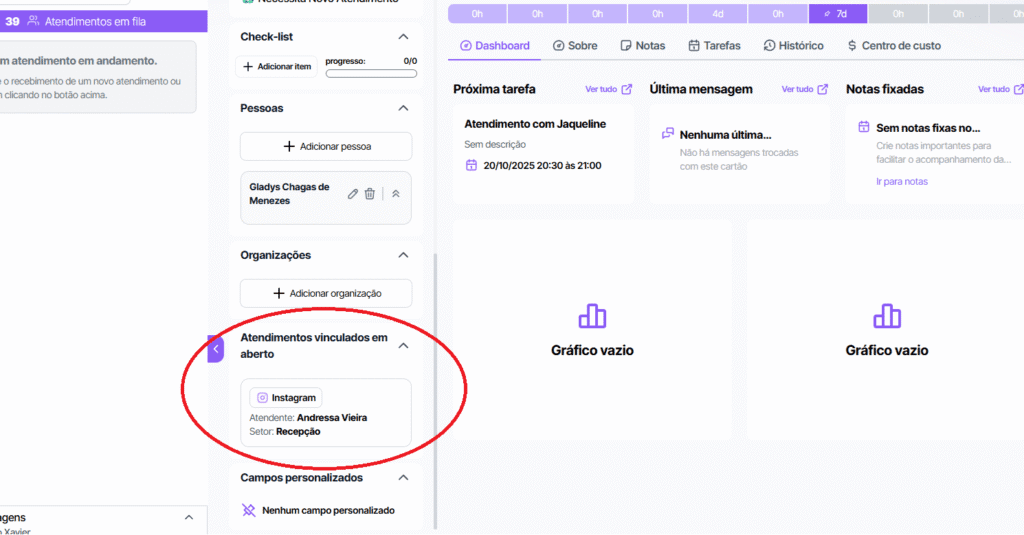Screen dimensions: 1024x535
Task: Edit person Gladys Chagas de Menezes
Action: point(353,194)
